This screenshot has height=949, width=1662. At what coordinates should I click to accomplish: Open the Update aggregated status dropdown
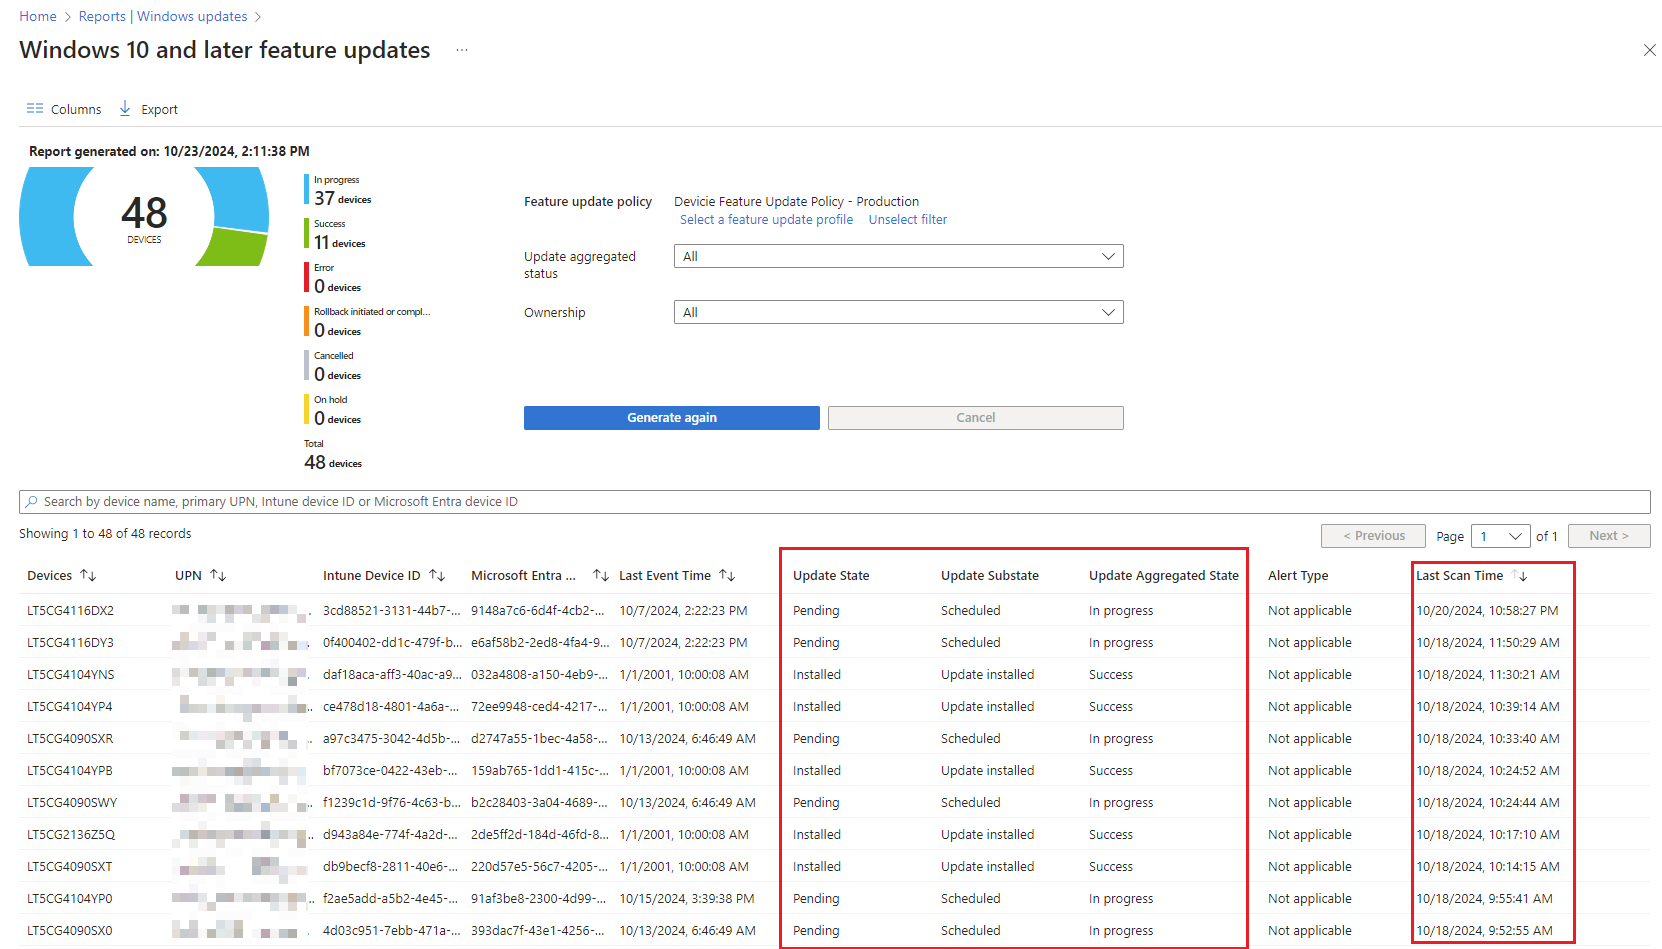click(x=1107, y=256)
